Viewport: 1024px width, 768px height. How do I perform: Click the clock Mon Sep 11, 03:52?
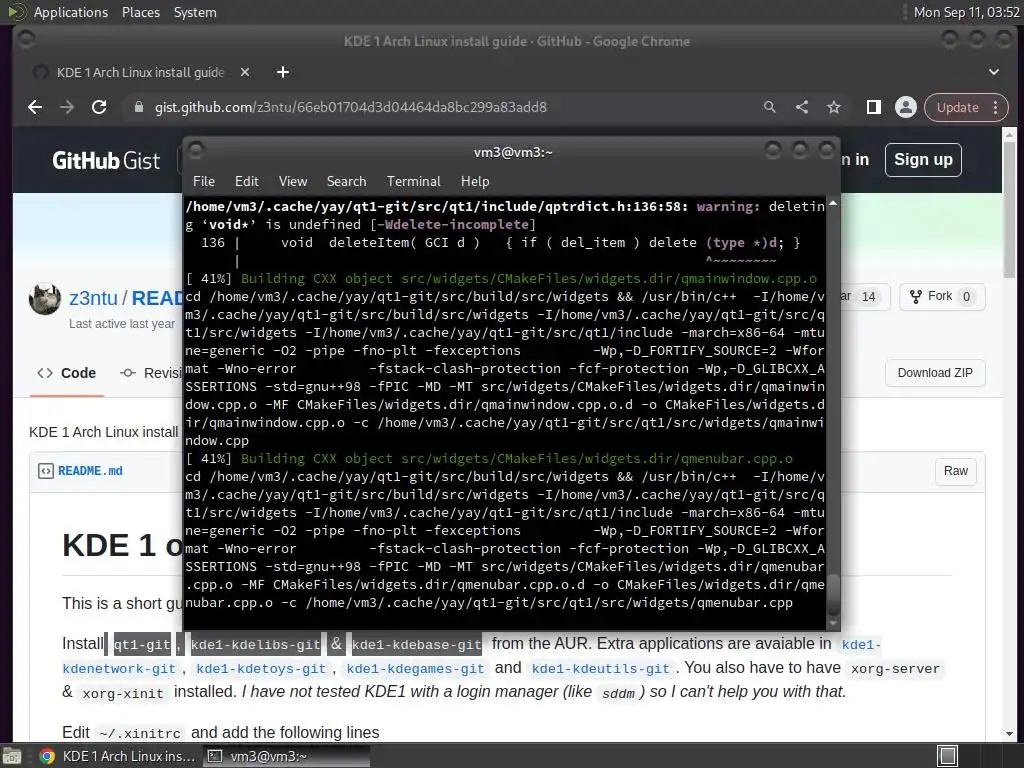click(x=967, y=12)
